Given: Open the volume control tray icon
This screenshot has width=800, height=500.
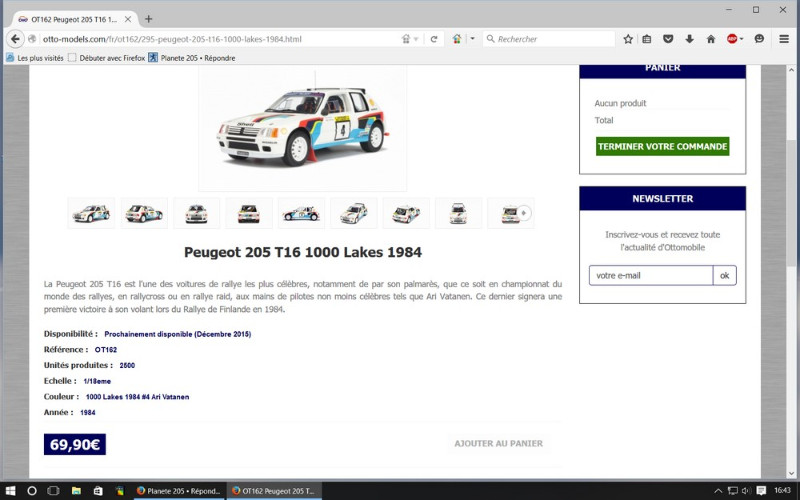Looking at the screenshot, I should 745,491.
